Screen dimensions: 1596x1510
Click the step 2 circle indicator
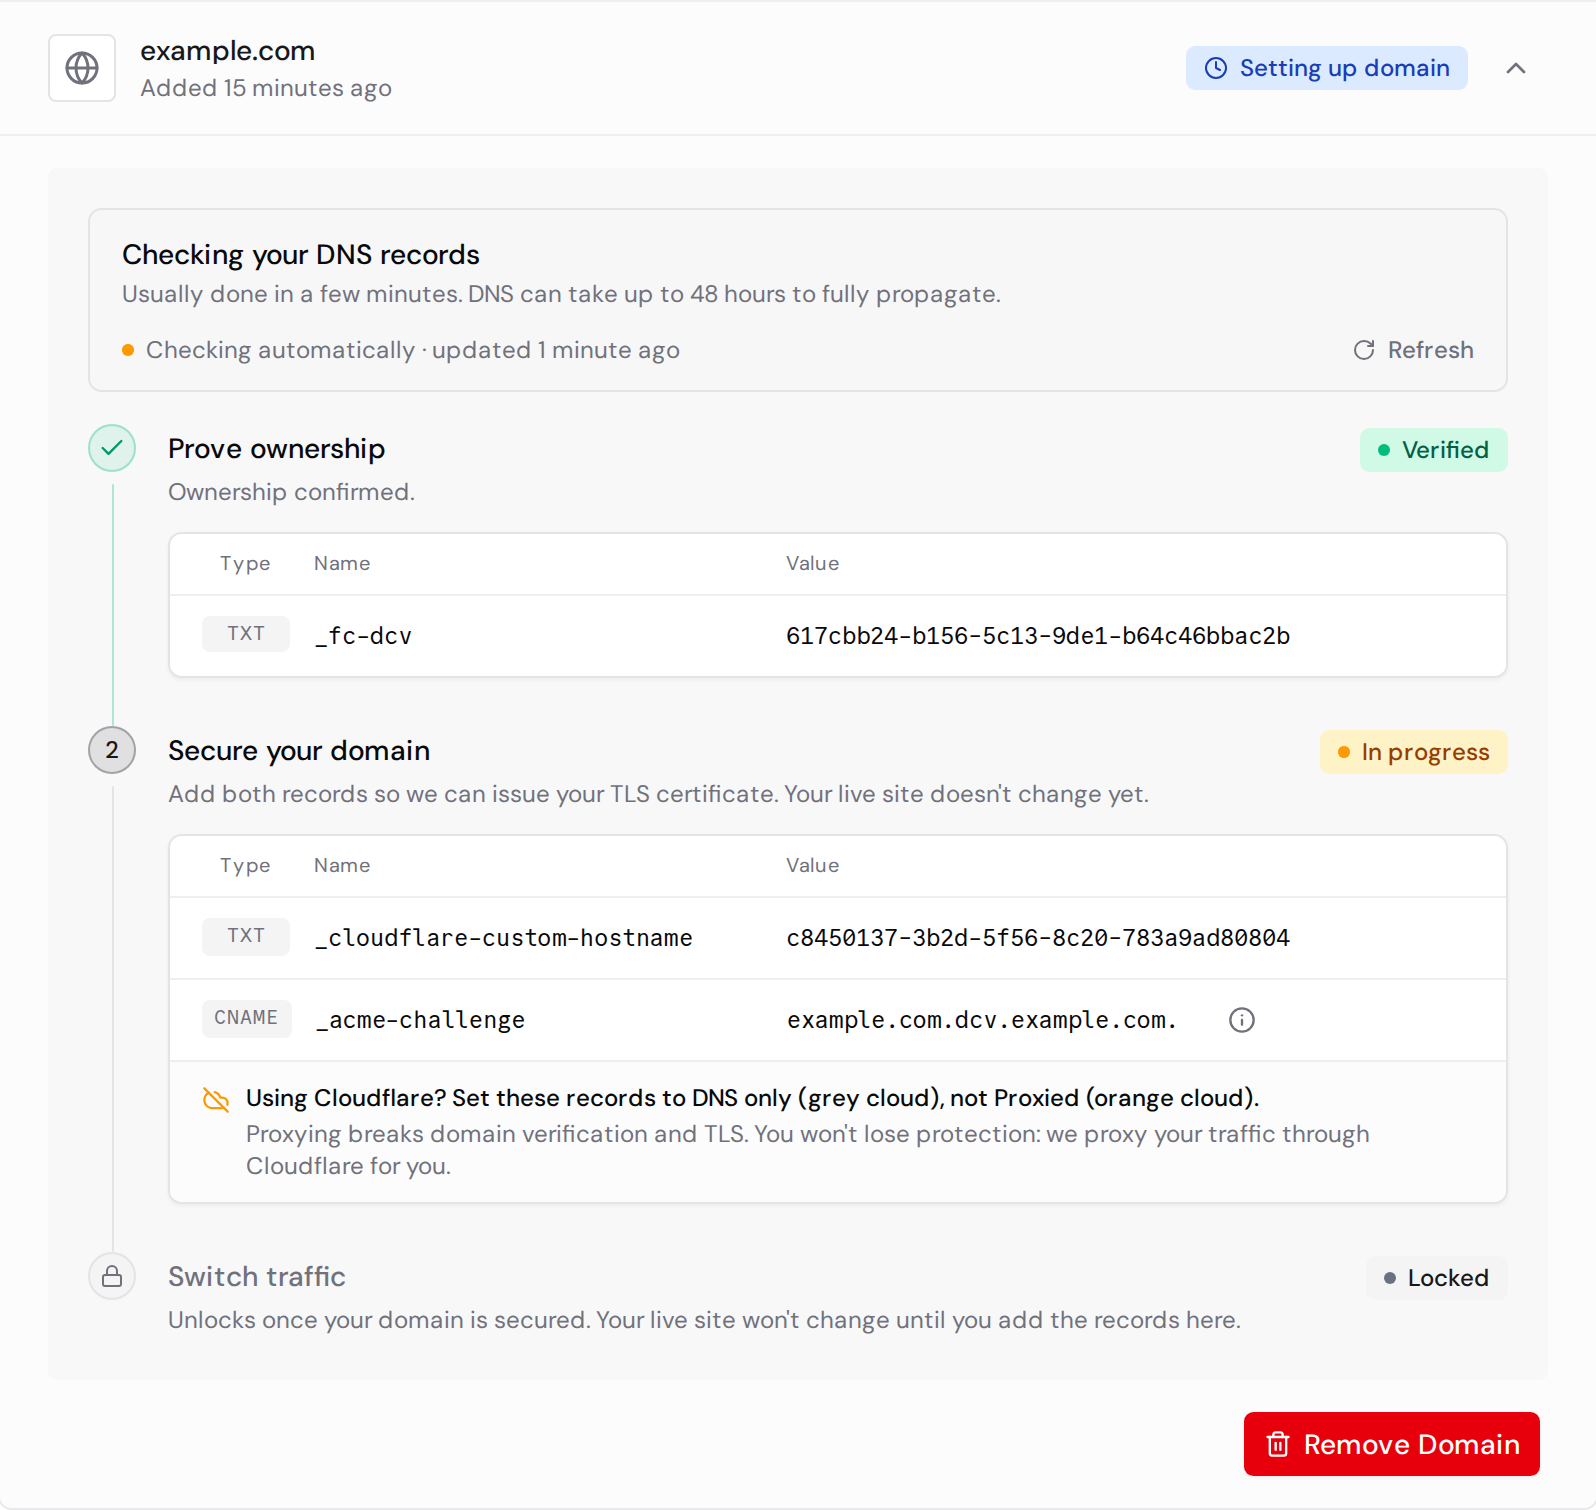click(x=112, y=750)
